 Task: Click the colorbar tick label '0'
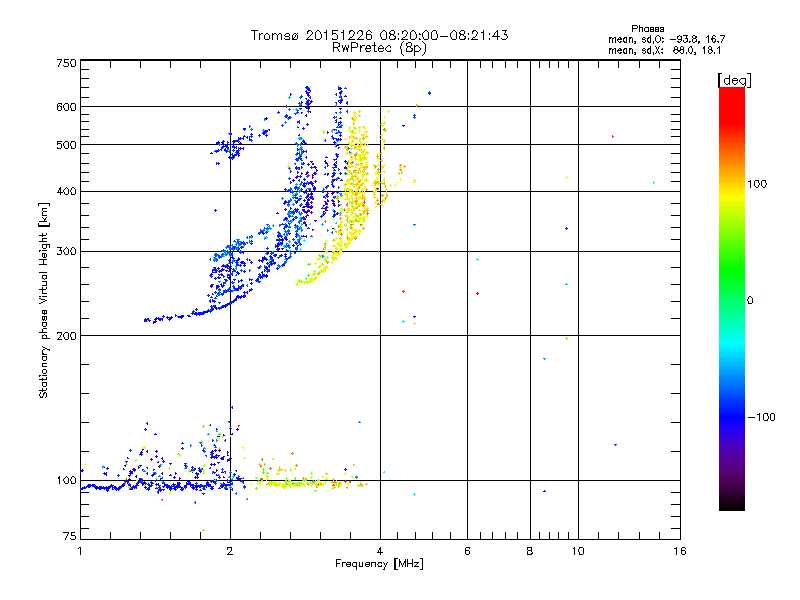(x=750, y=300)
